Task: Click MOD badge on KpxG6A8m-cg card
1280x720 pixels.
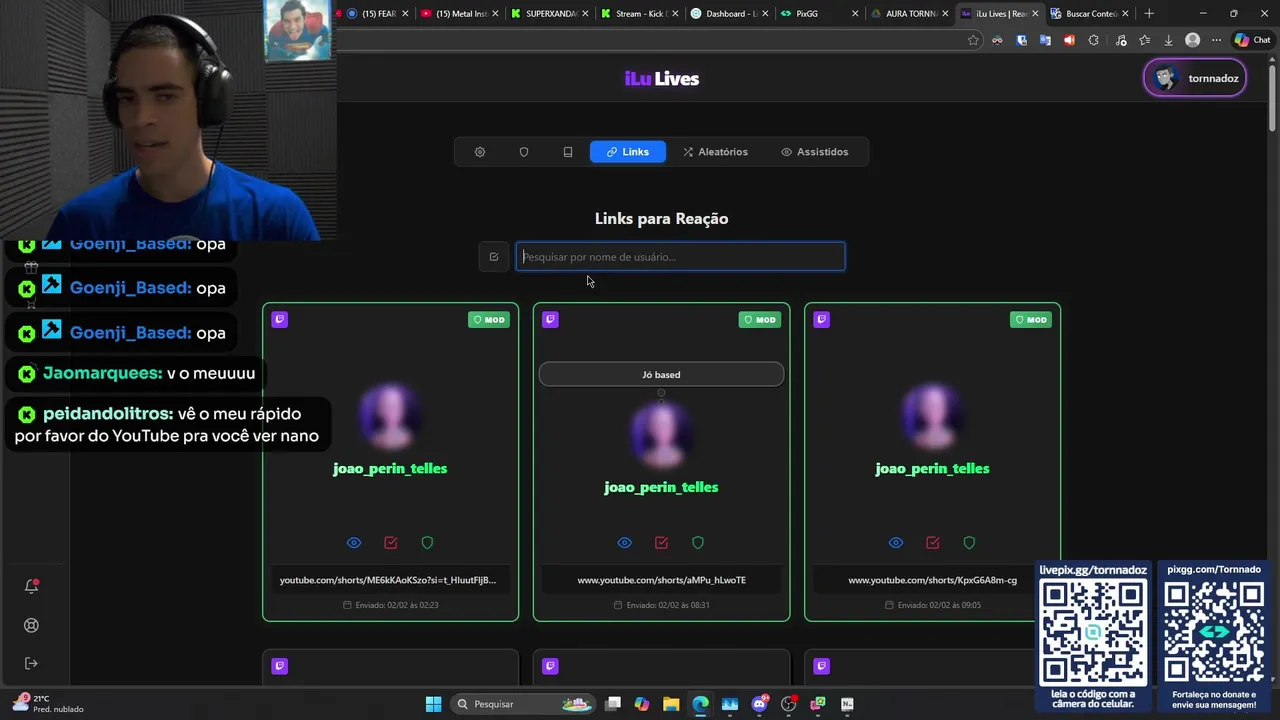Action: pyautogui.click(x=1031, y=320)
